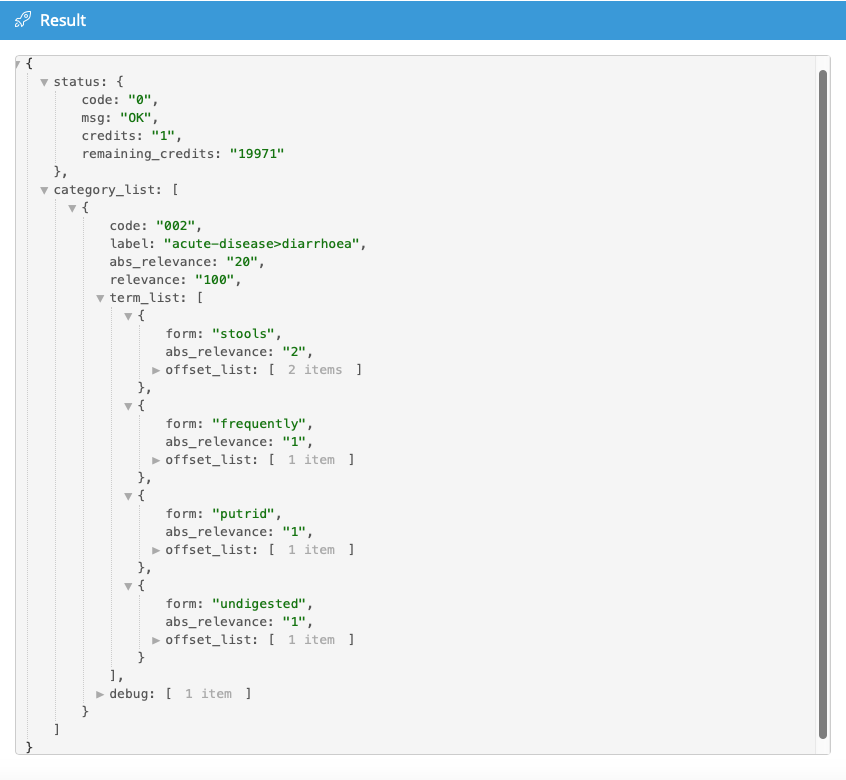Image resolution: width=846 pixels, height=780 pixels.
Task: Collapse the status object
Action: point(44,81)
